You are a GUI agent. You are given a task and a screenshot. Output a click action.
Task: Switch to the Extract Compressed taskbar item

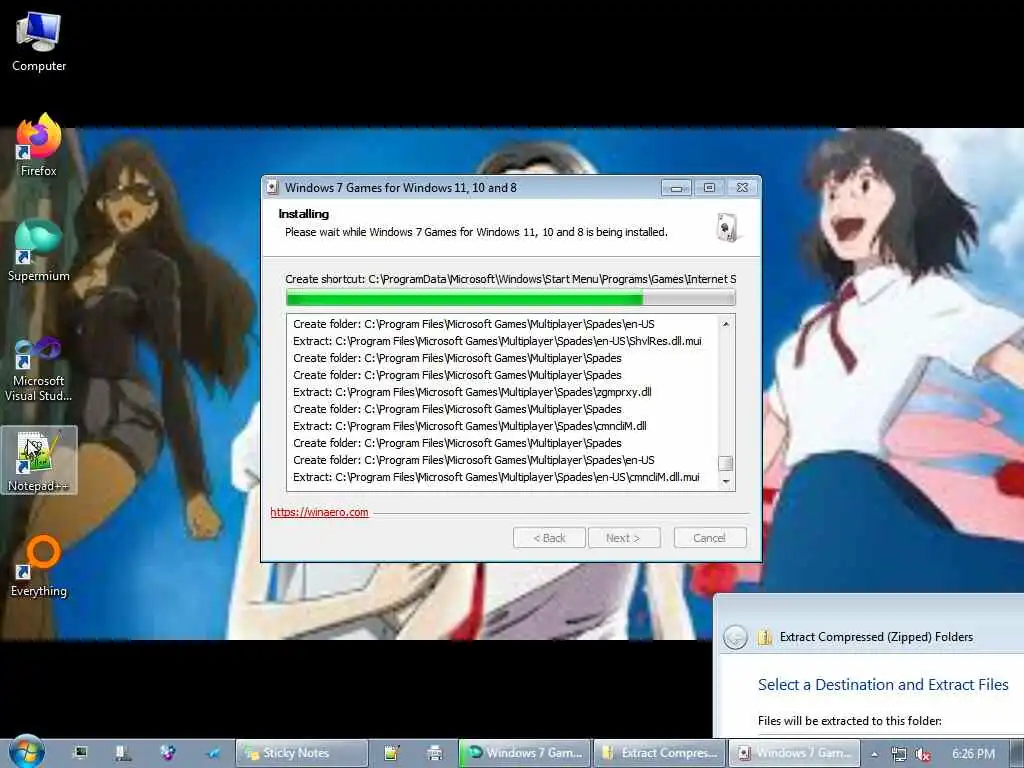660,753
